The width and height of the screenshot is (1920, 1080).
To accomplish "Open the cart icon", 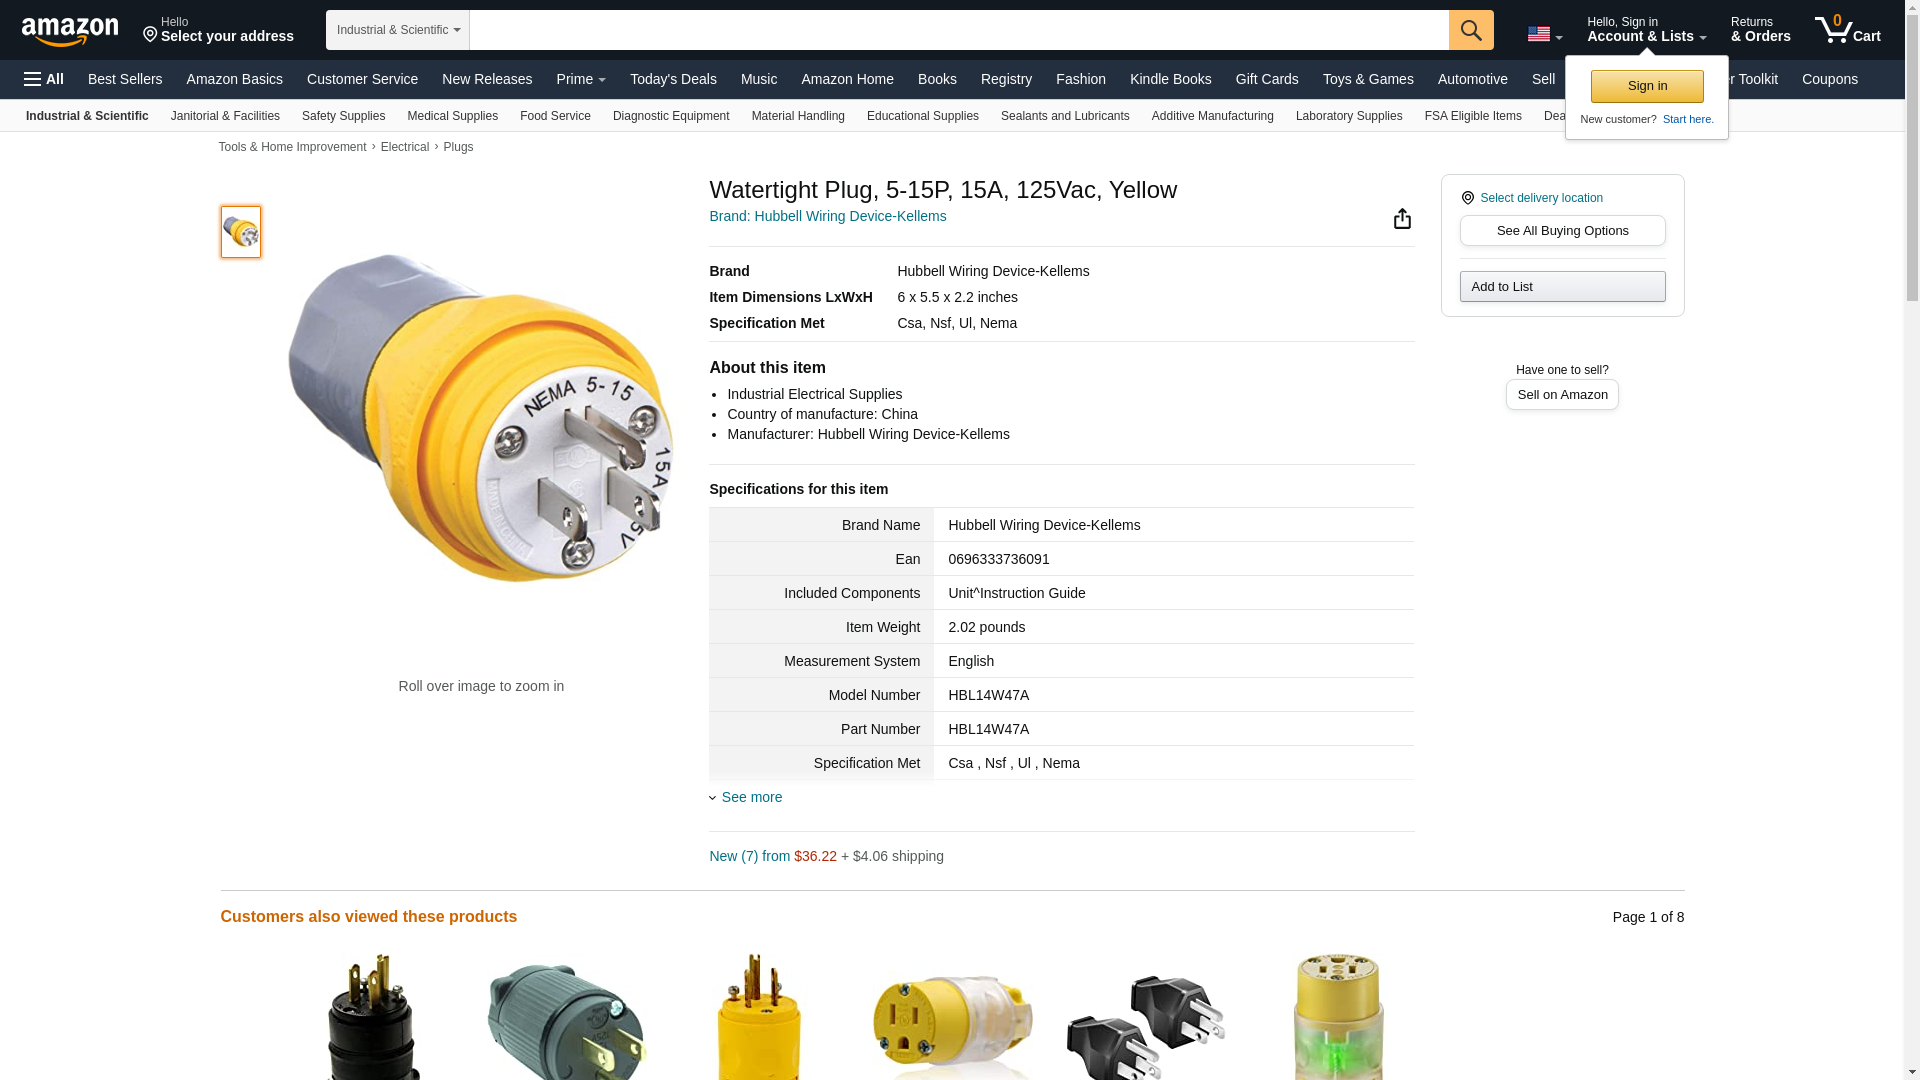I will pyautogui.click(x=1848, y=30).
